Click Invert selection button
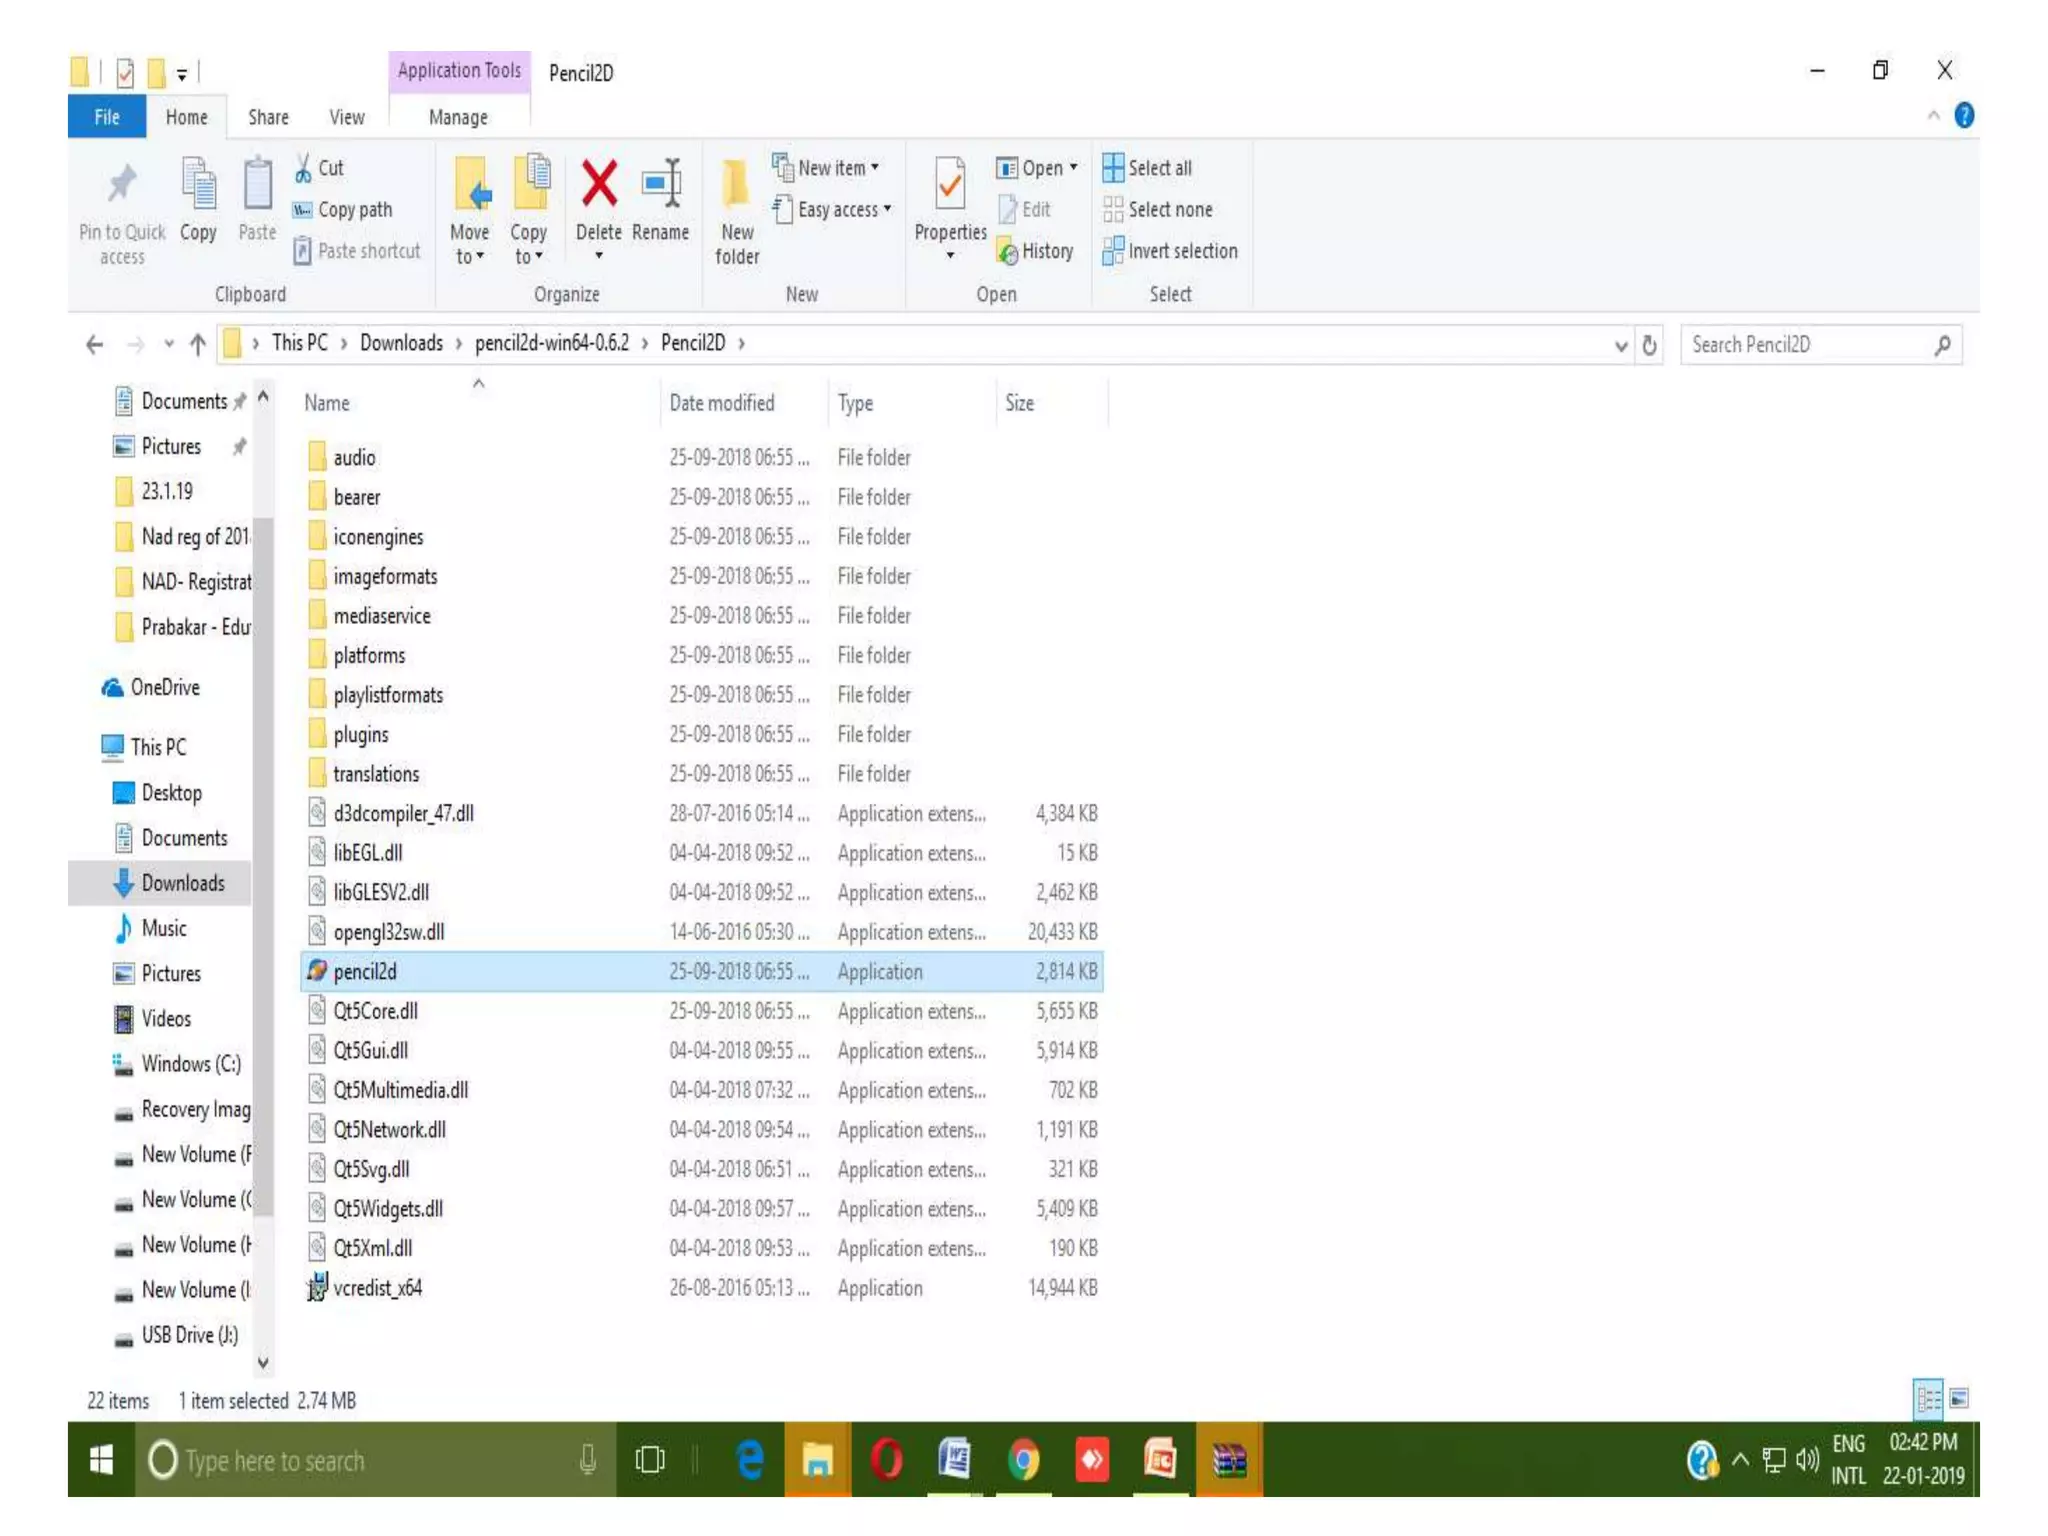The width and height of the screenshot is (2048, 1536). [x=1170, y=251]
